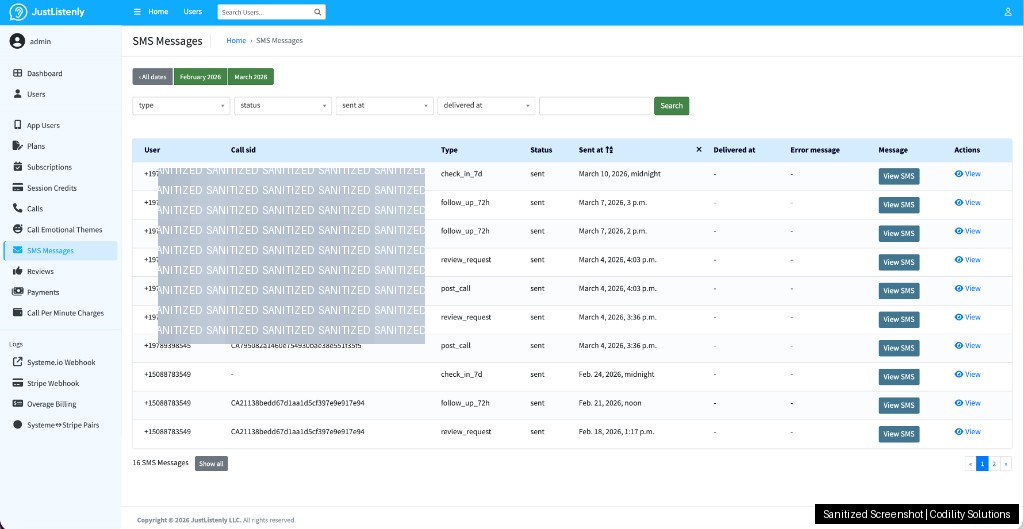The height and width of the screenshot is (529, 1024).
Task: Remove the Sent at sorting with the X icon
Action: [x=699, y=150]
